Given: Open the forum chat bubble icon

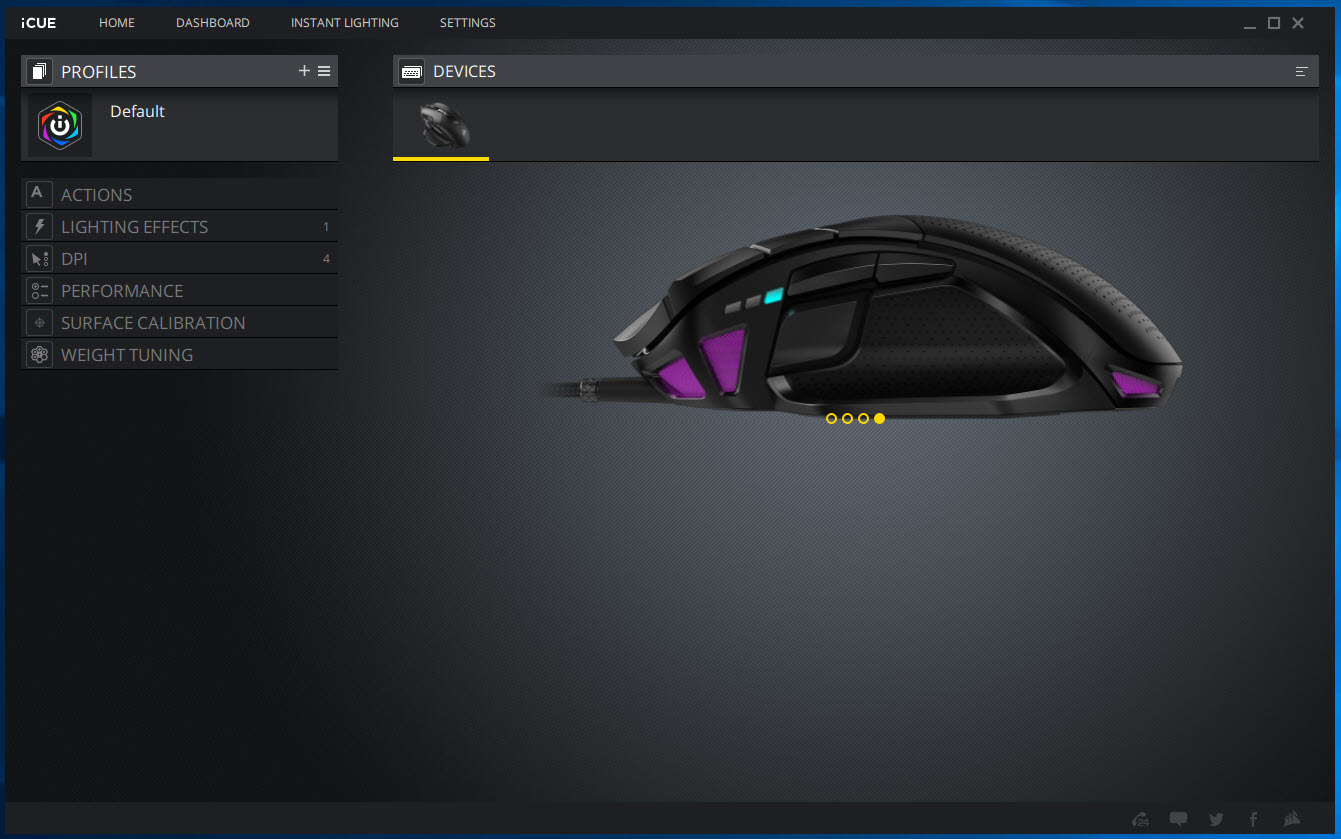Looking at the screenshot, I should point(1178,820).
